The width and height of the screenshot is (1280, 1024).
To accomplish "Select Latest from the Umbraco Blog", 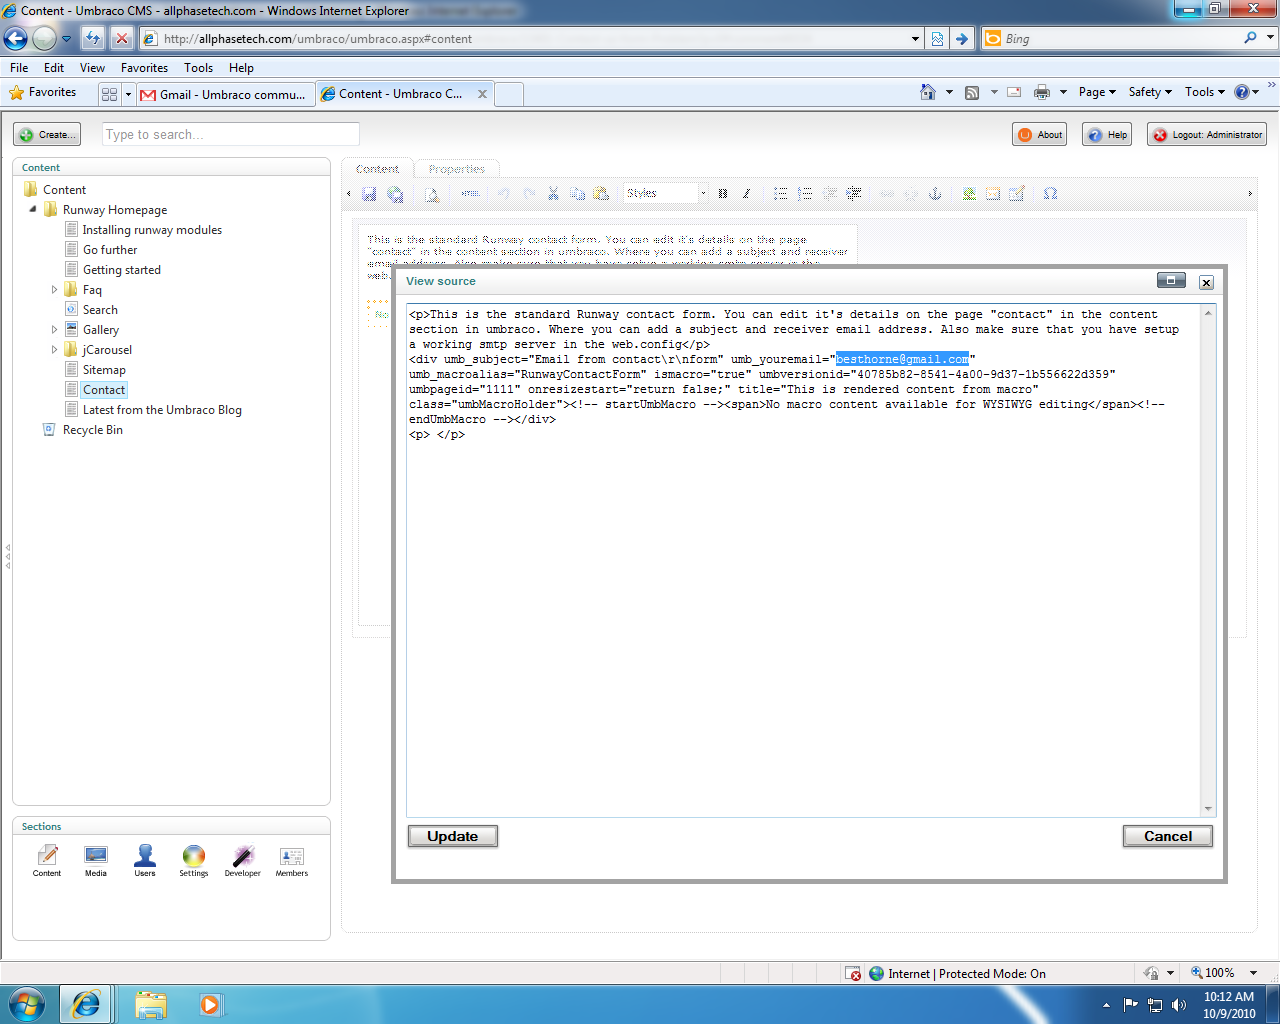I will pyautogui.click(x=162, y=410).
